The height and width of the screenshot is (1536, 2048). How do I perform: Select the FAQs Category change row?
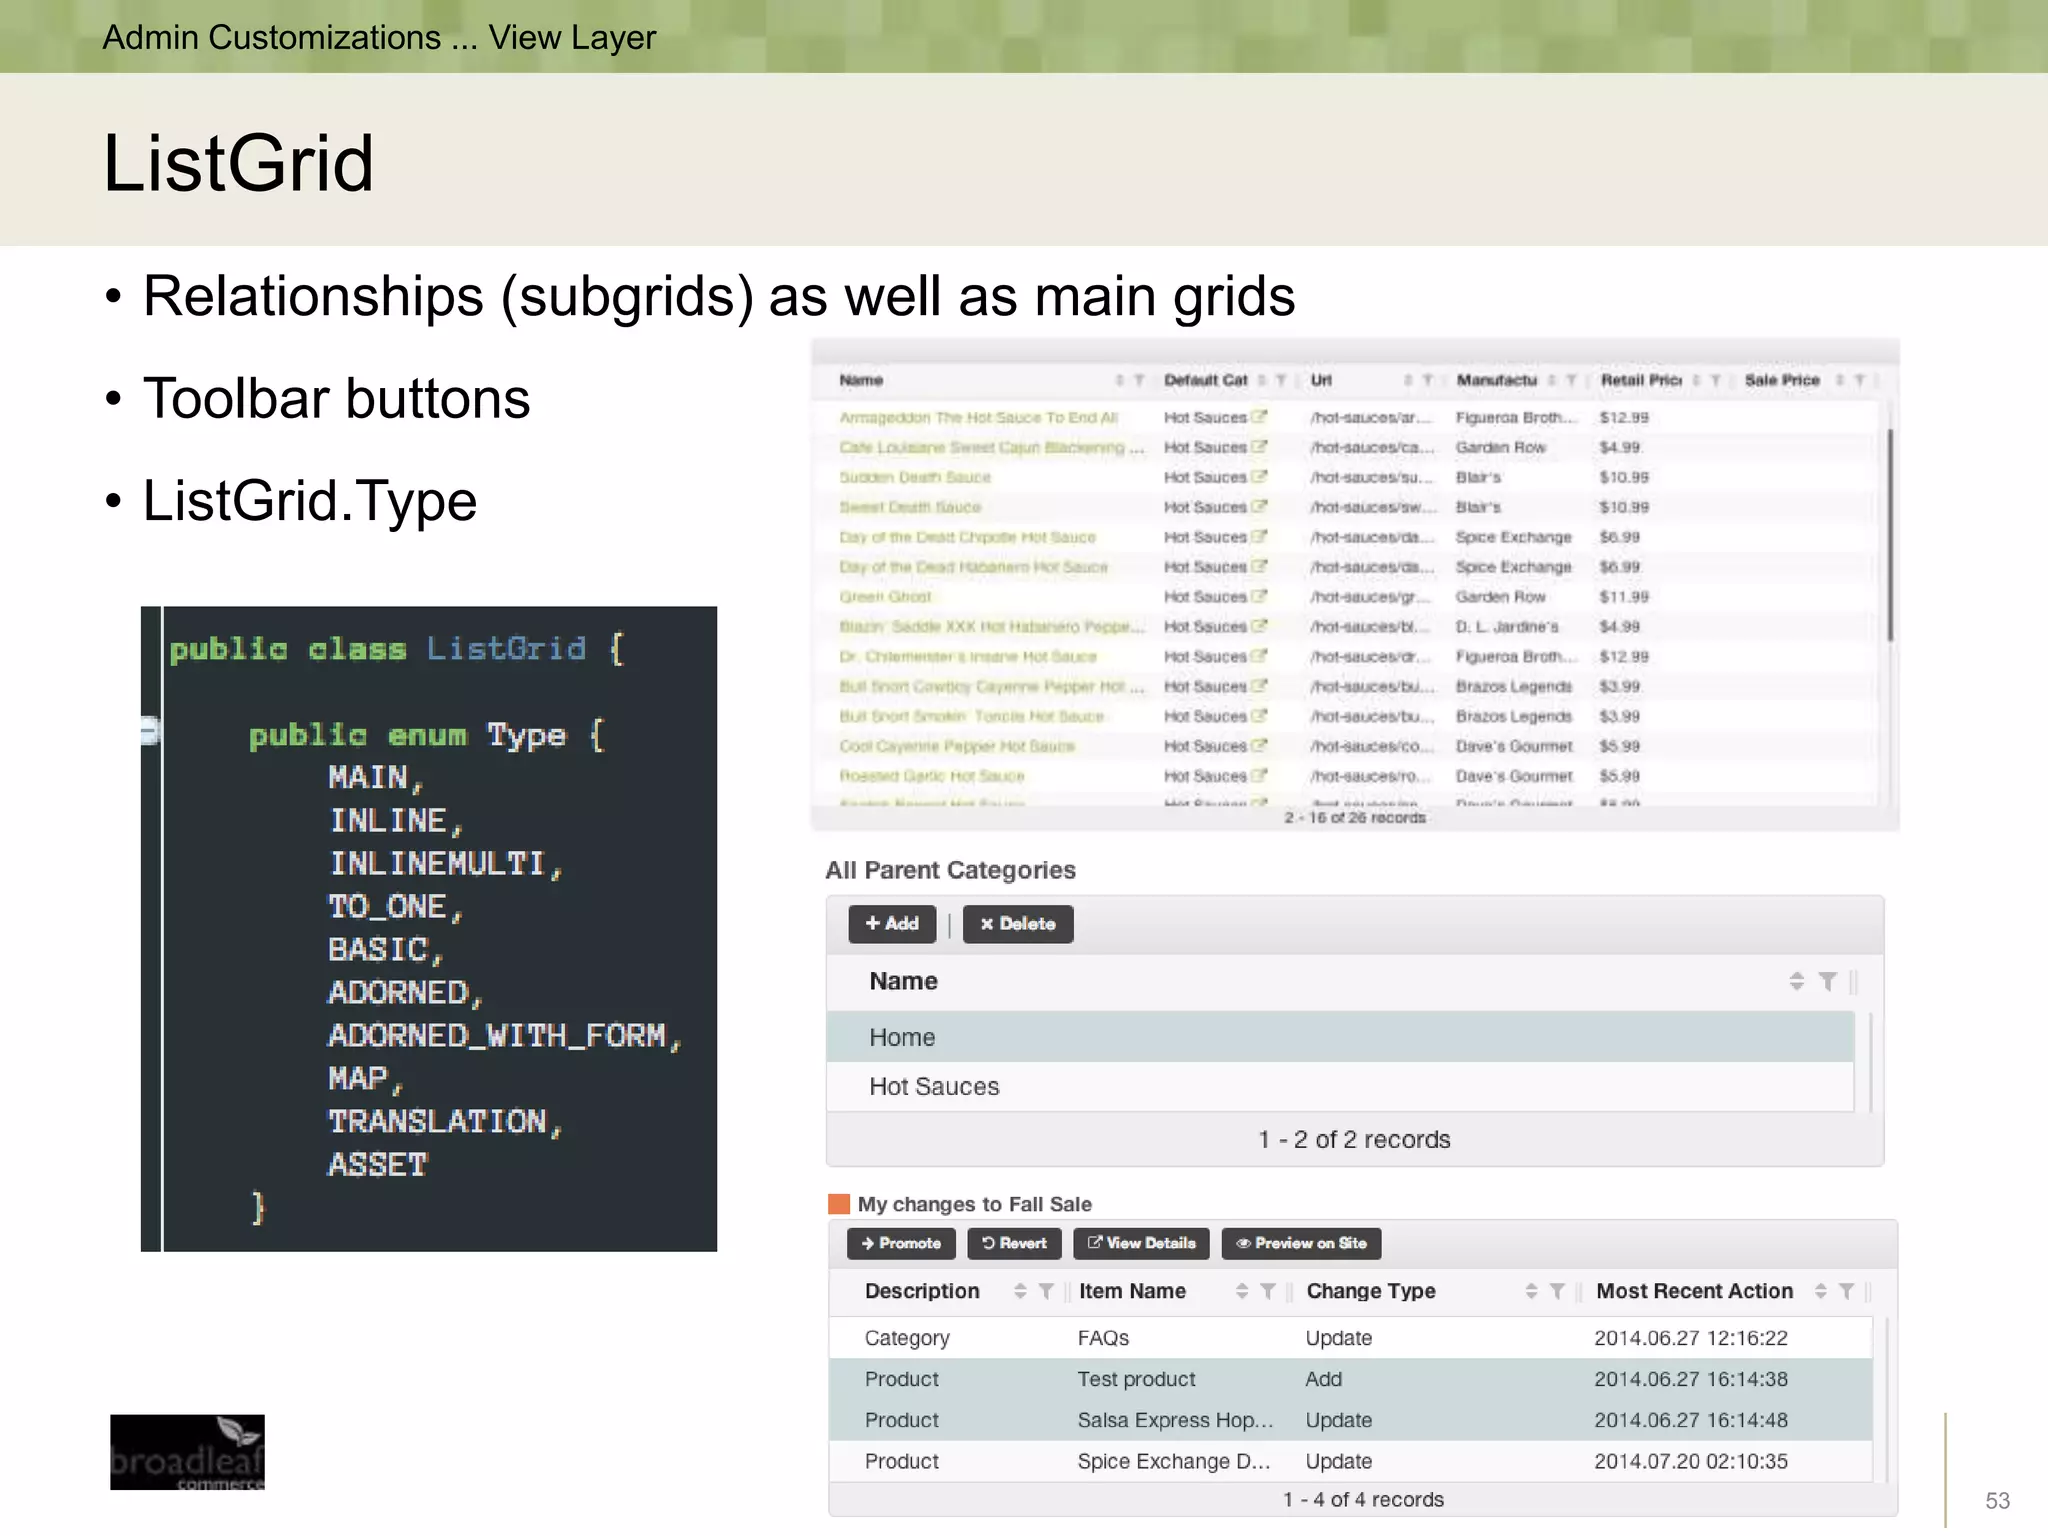point(1350,1338)
